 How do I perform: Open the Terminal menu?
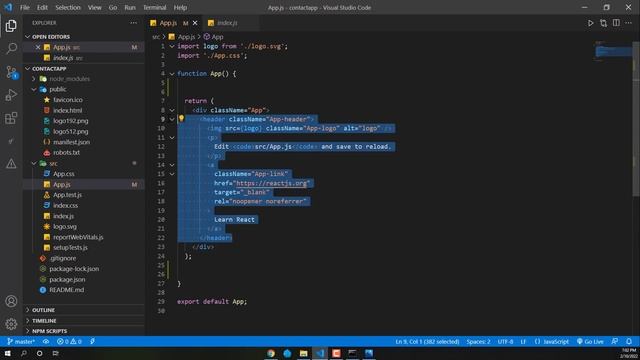pyautogui.click(x=155, y=7)
